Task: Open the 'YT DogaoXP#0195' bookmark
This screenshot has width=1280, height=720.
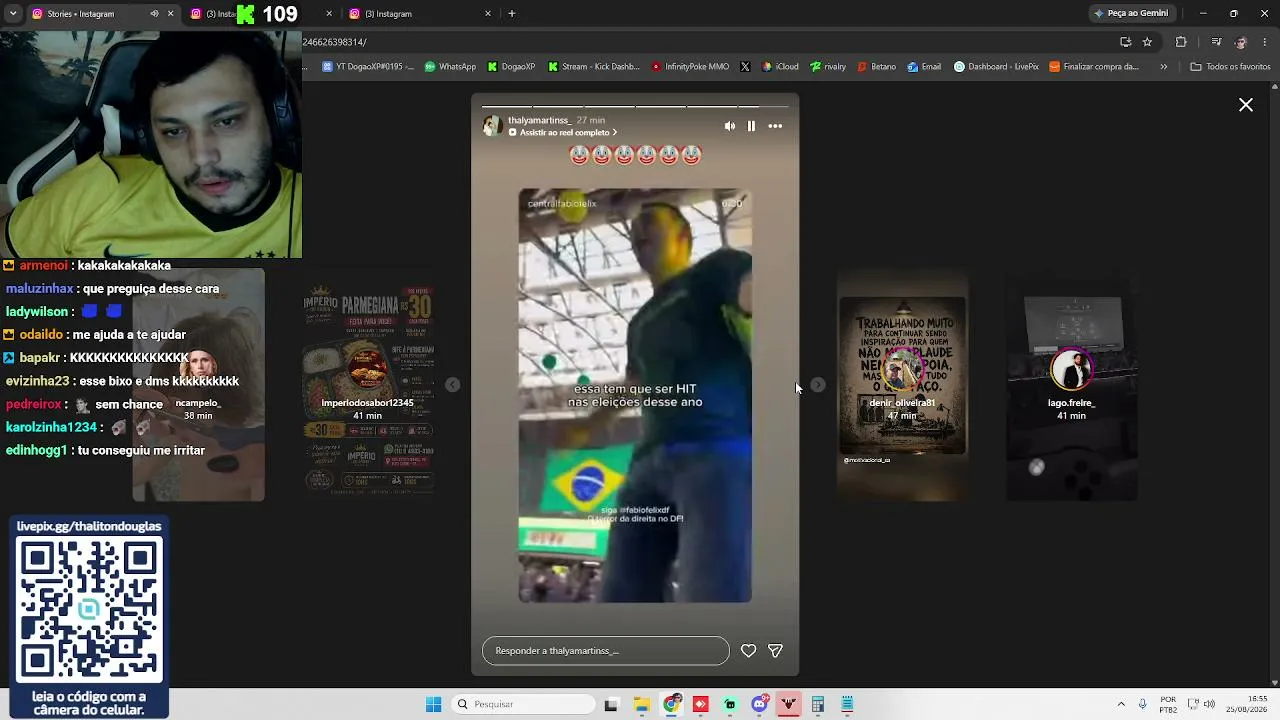Action: click(x=368, y=67)
